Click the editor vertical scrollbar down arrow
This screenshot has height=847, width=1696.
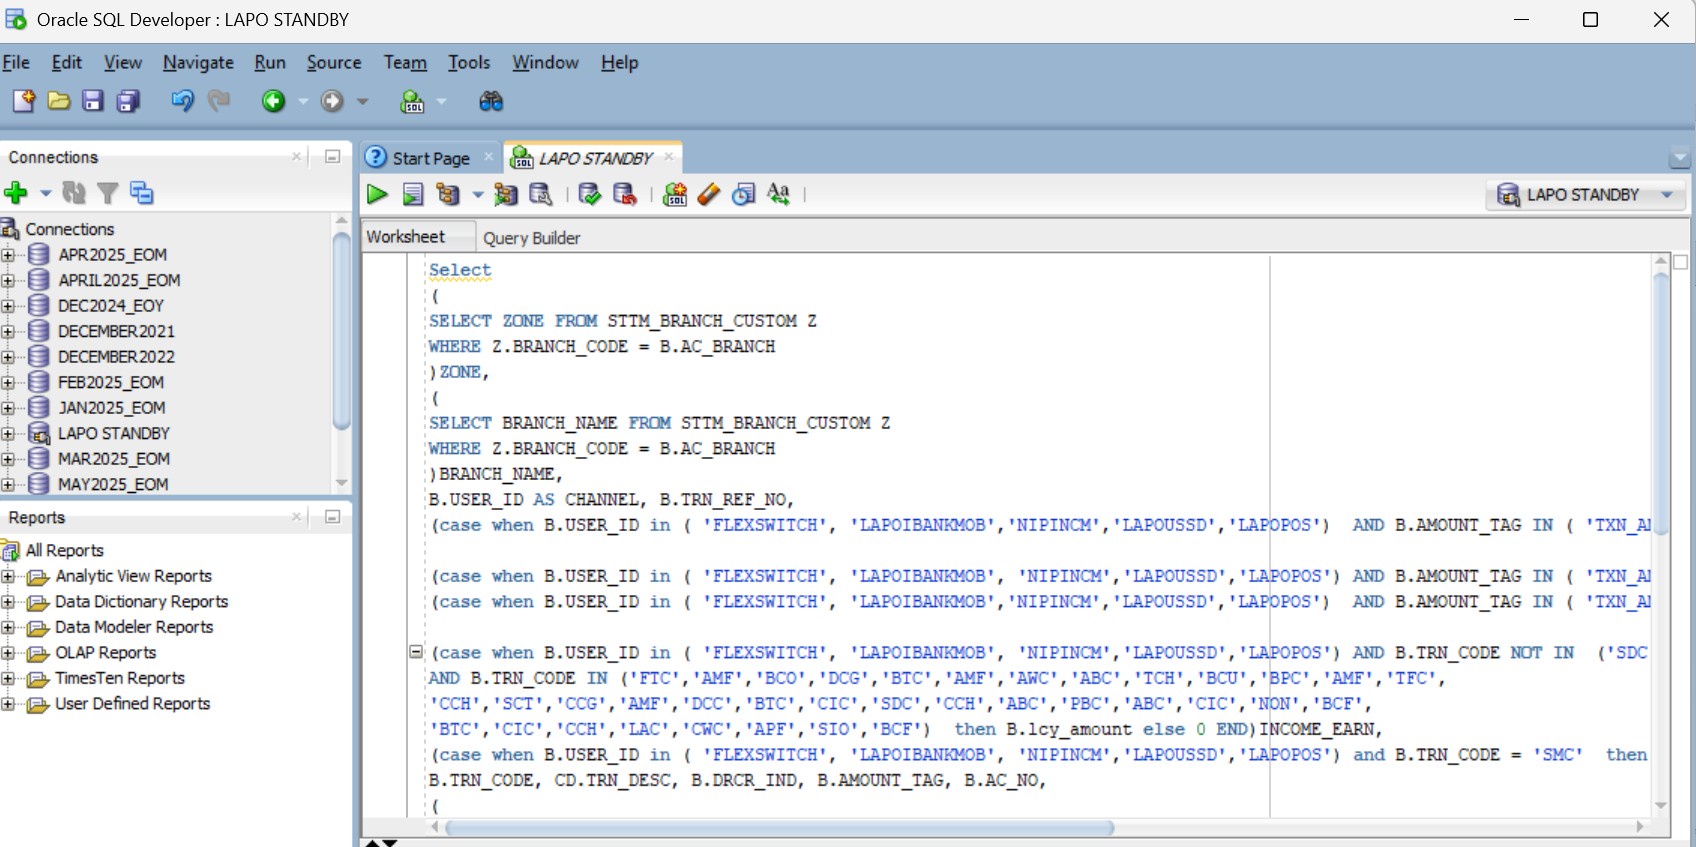pyautogui.click(x=1661, y=806)
